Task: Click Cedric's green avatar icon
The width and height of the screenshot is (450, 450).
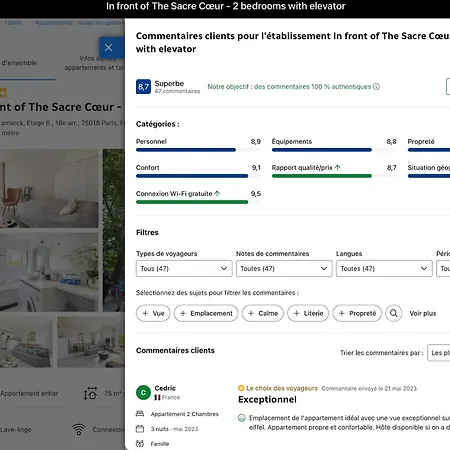Action: pos(143,392)
